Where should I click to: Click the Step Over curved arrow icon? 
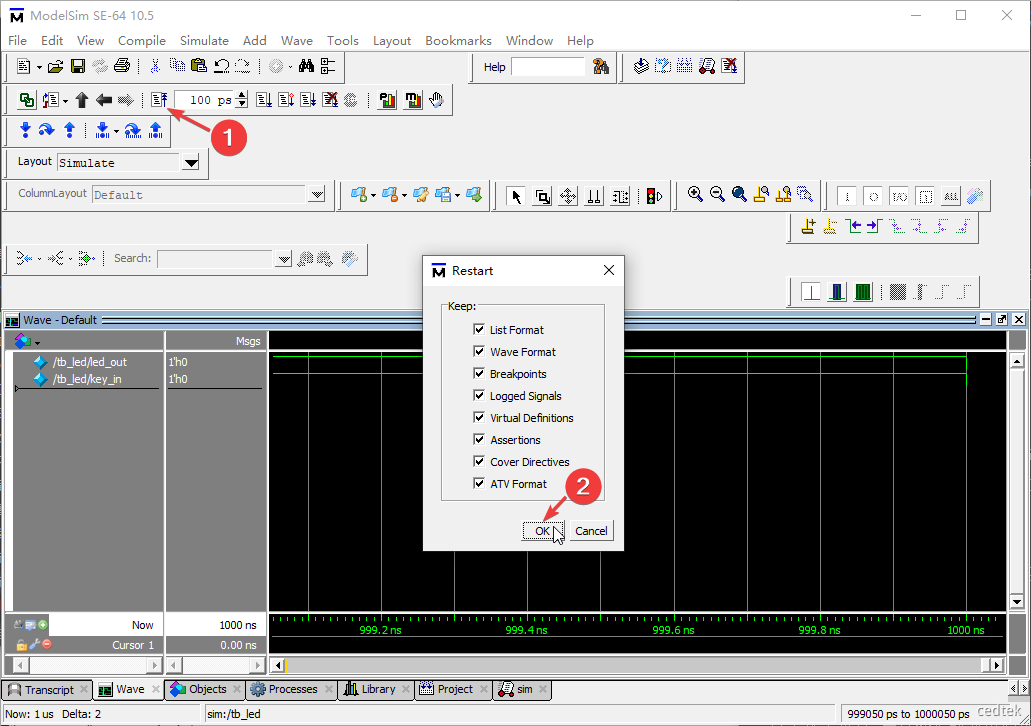(46, 130)
